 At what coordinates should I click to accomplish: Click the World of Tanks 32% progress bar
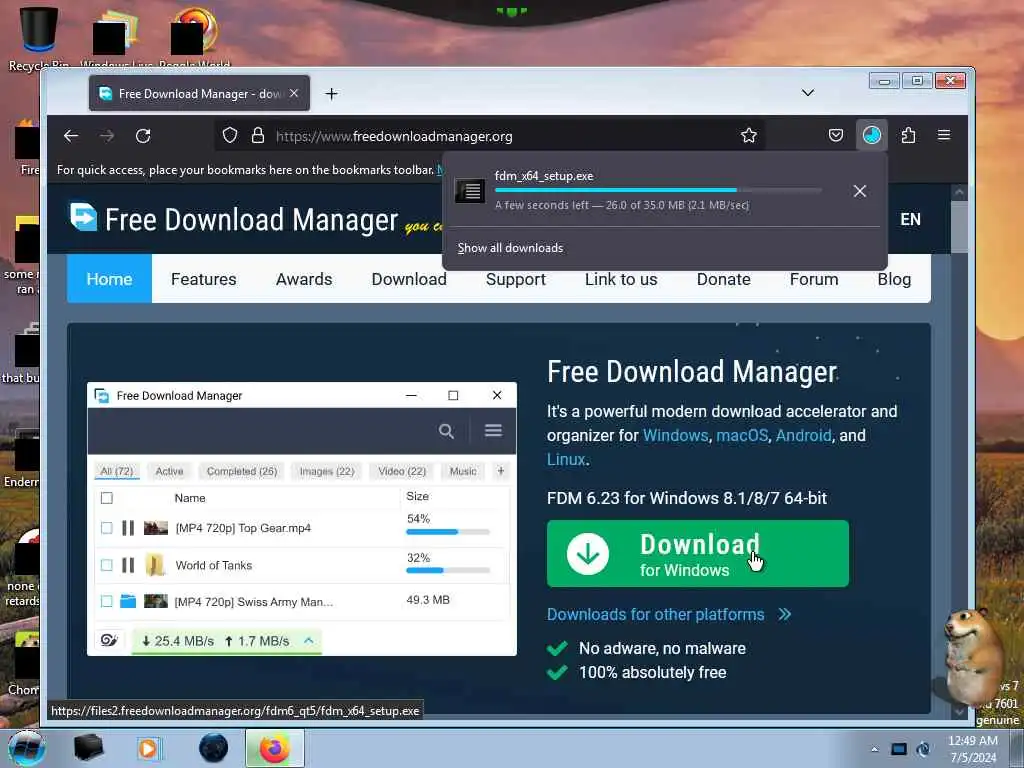click(447, 570)
